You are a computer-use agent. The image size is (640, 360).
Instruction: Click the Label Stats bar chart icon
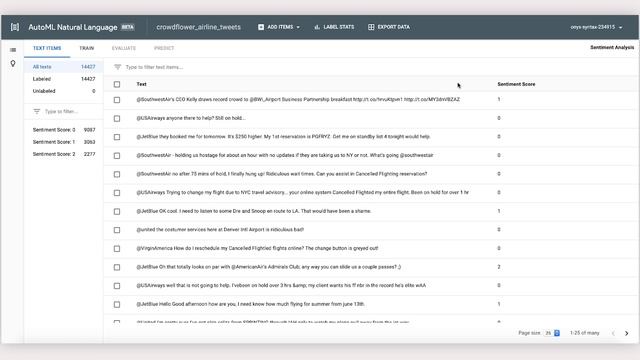317,27
